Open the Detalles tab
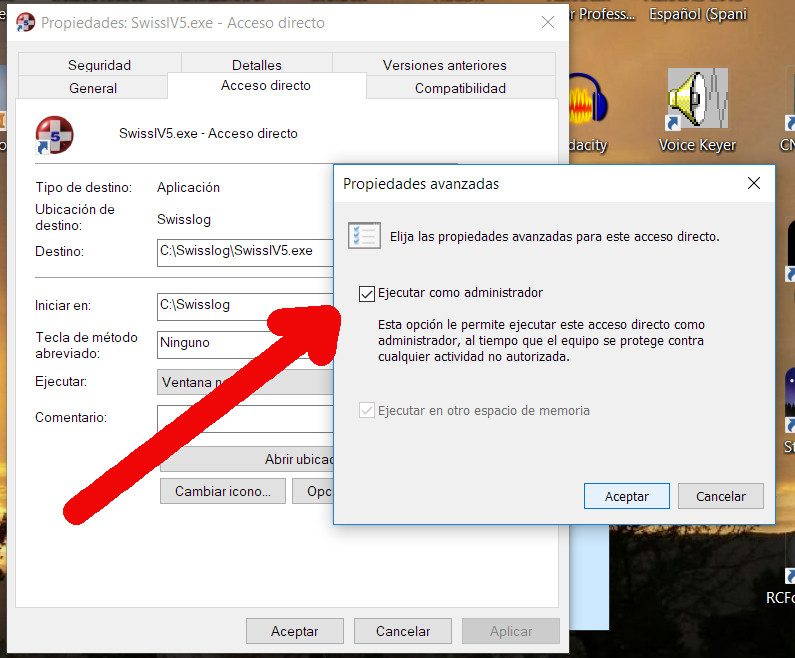Screen dimensions: 795x658 coord(257,65)
